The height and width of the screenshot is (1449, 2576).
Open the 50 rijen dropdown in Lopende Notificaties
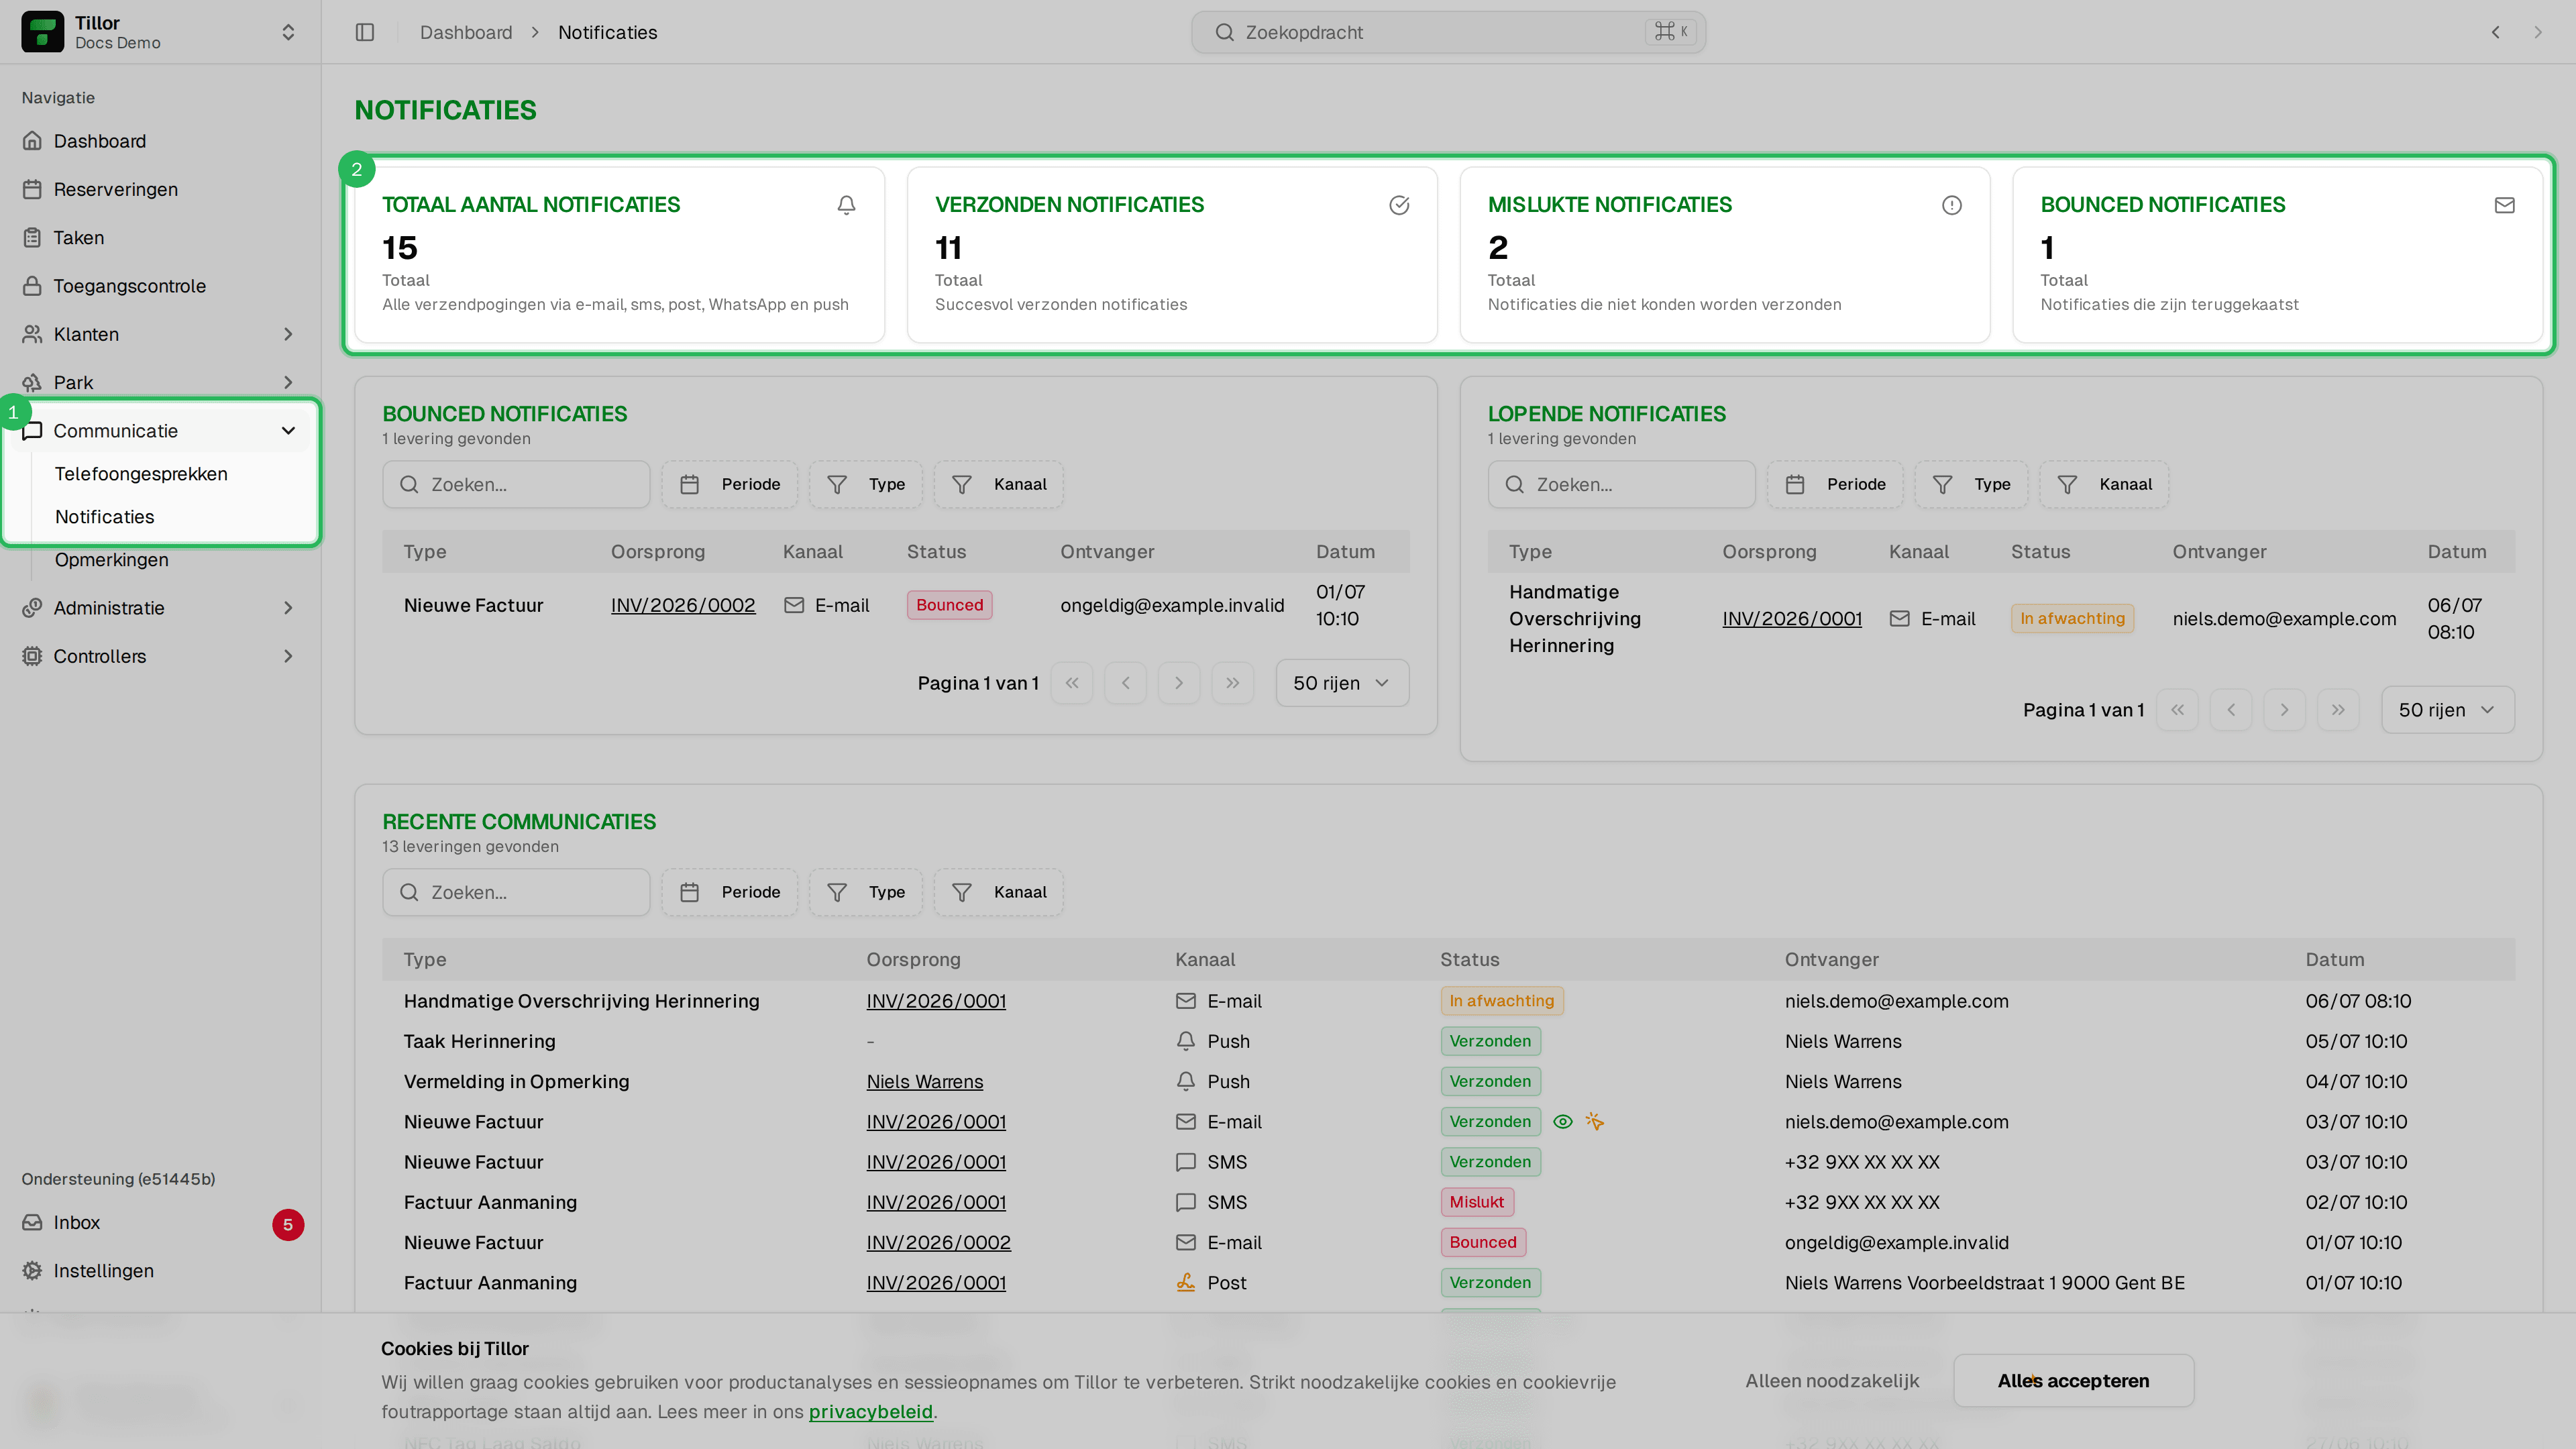tap(2447, 710)
